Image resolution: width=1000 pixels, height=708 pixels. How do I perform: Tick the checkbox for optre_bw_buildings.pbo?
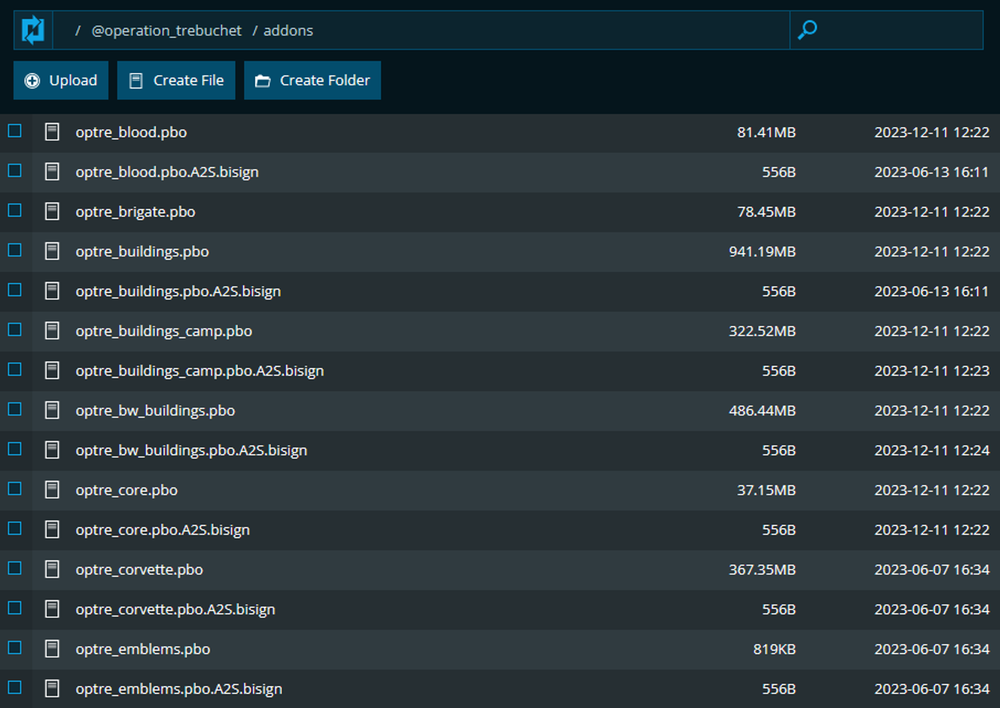14,409
